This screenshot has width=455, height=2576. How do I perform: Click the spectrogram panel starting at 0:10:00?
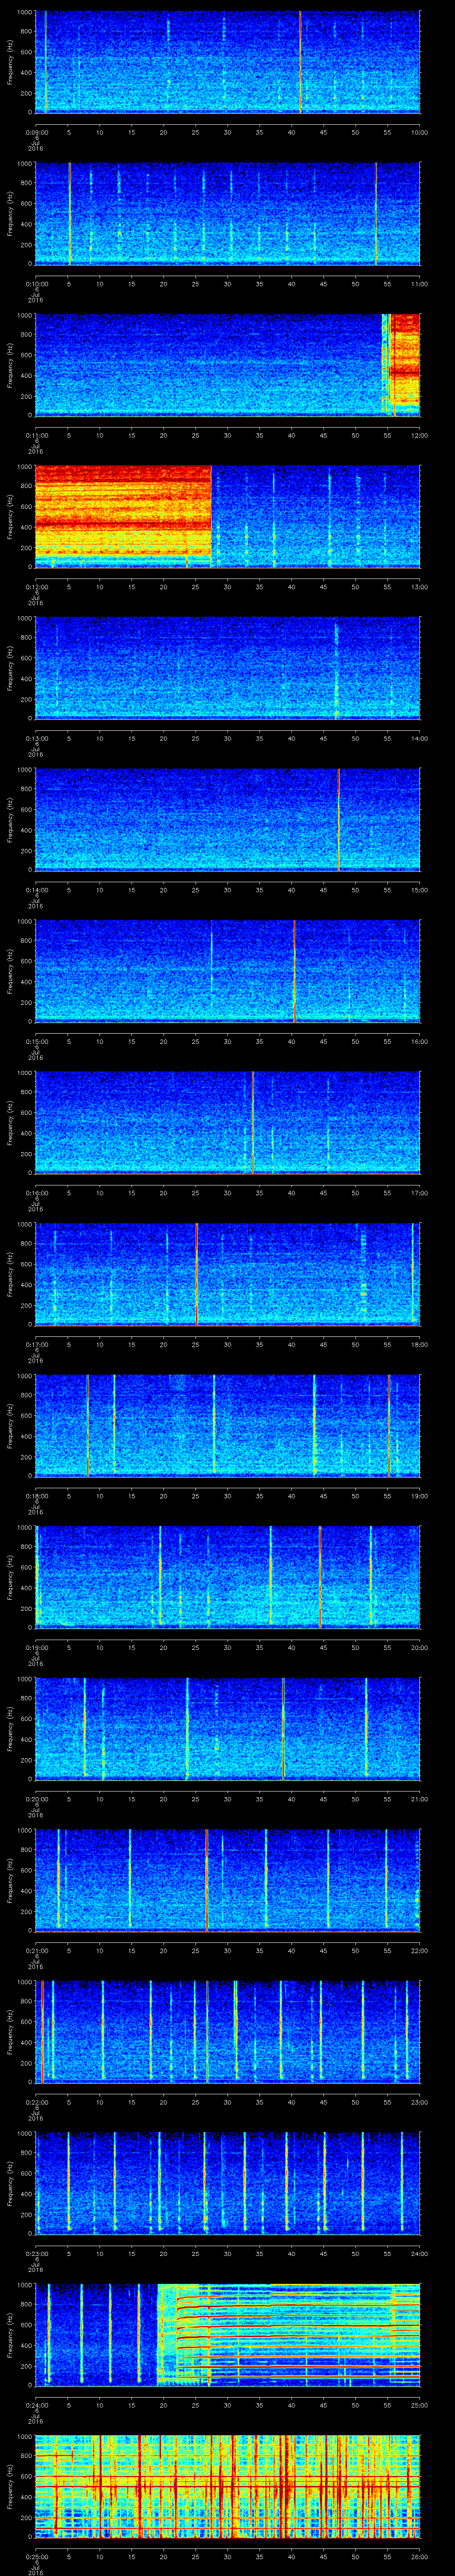tap(228, 213)
